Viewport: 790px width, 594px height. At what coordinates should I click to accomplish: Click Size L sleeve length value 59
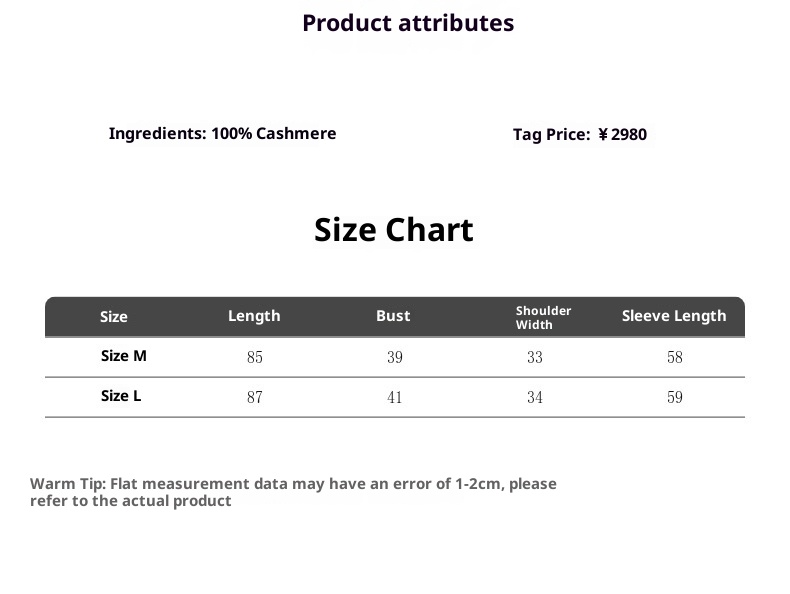675,397
